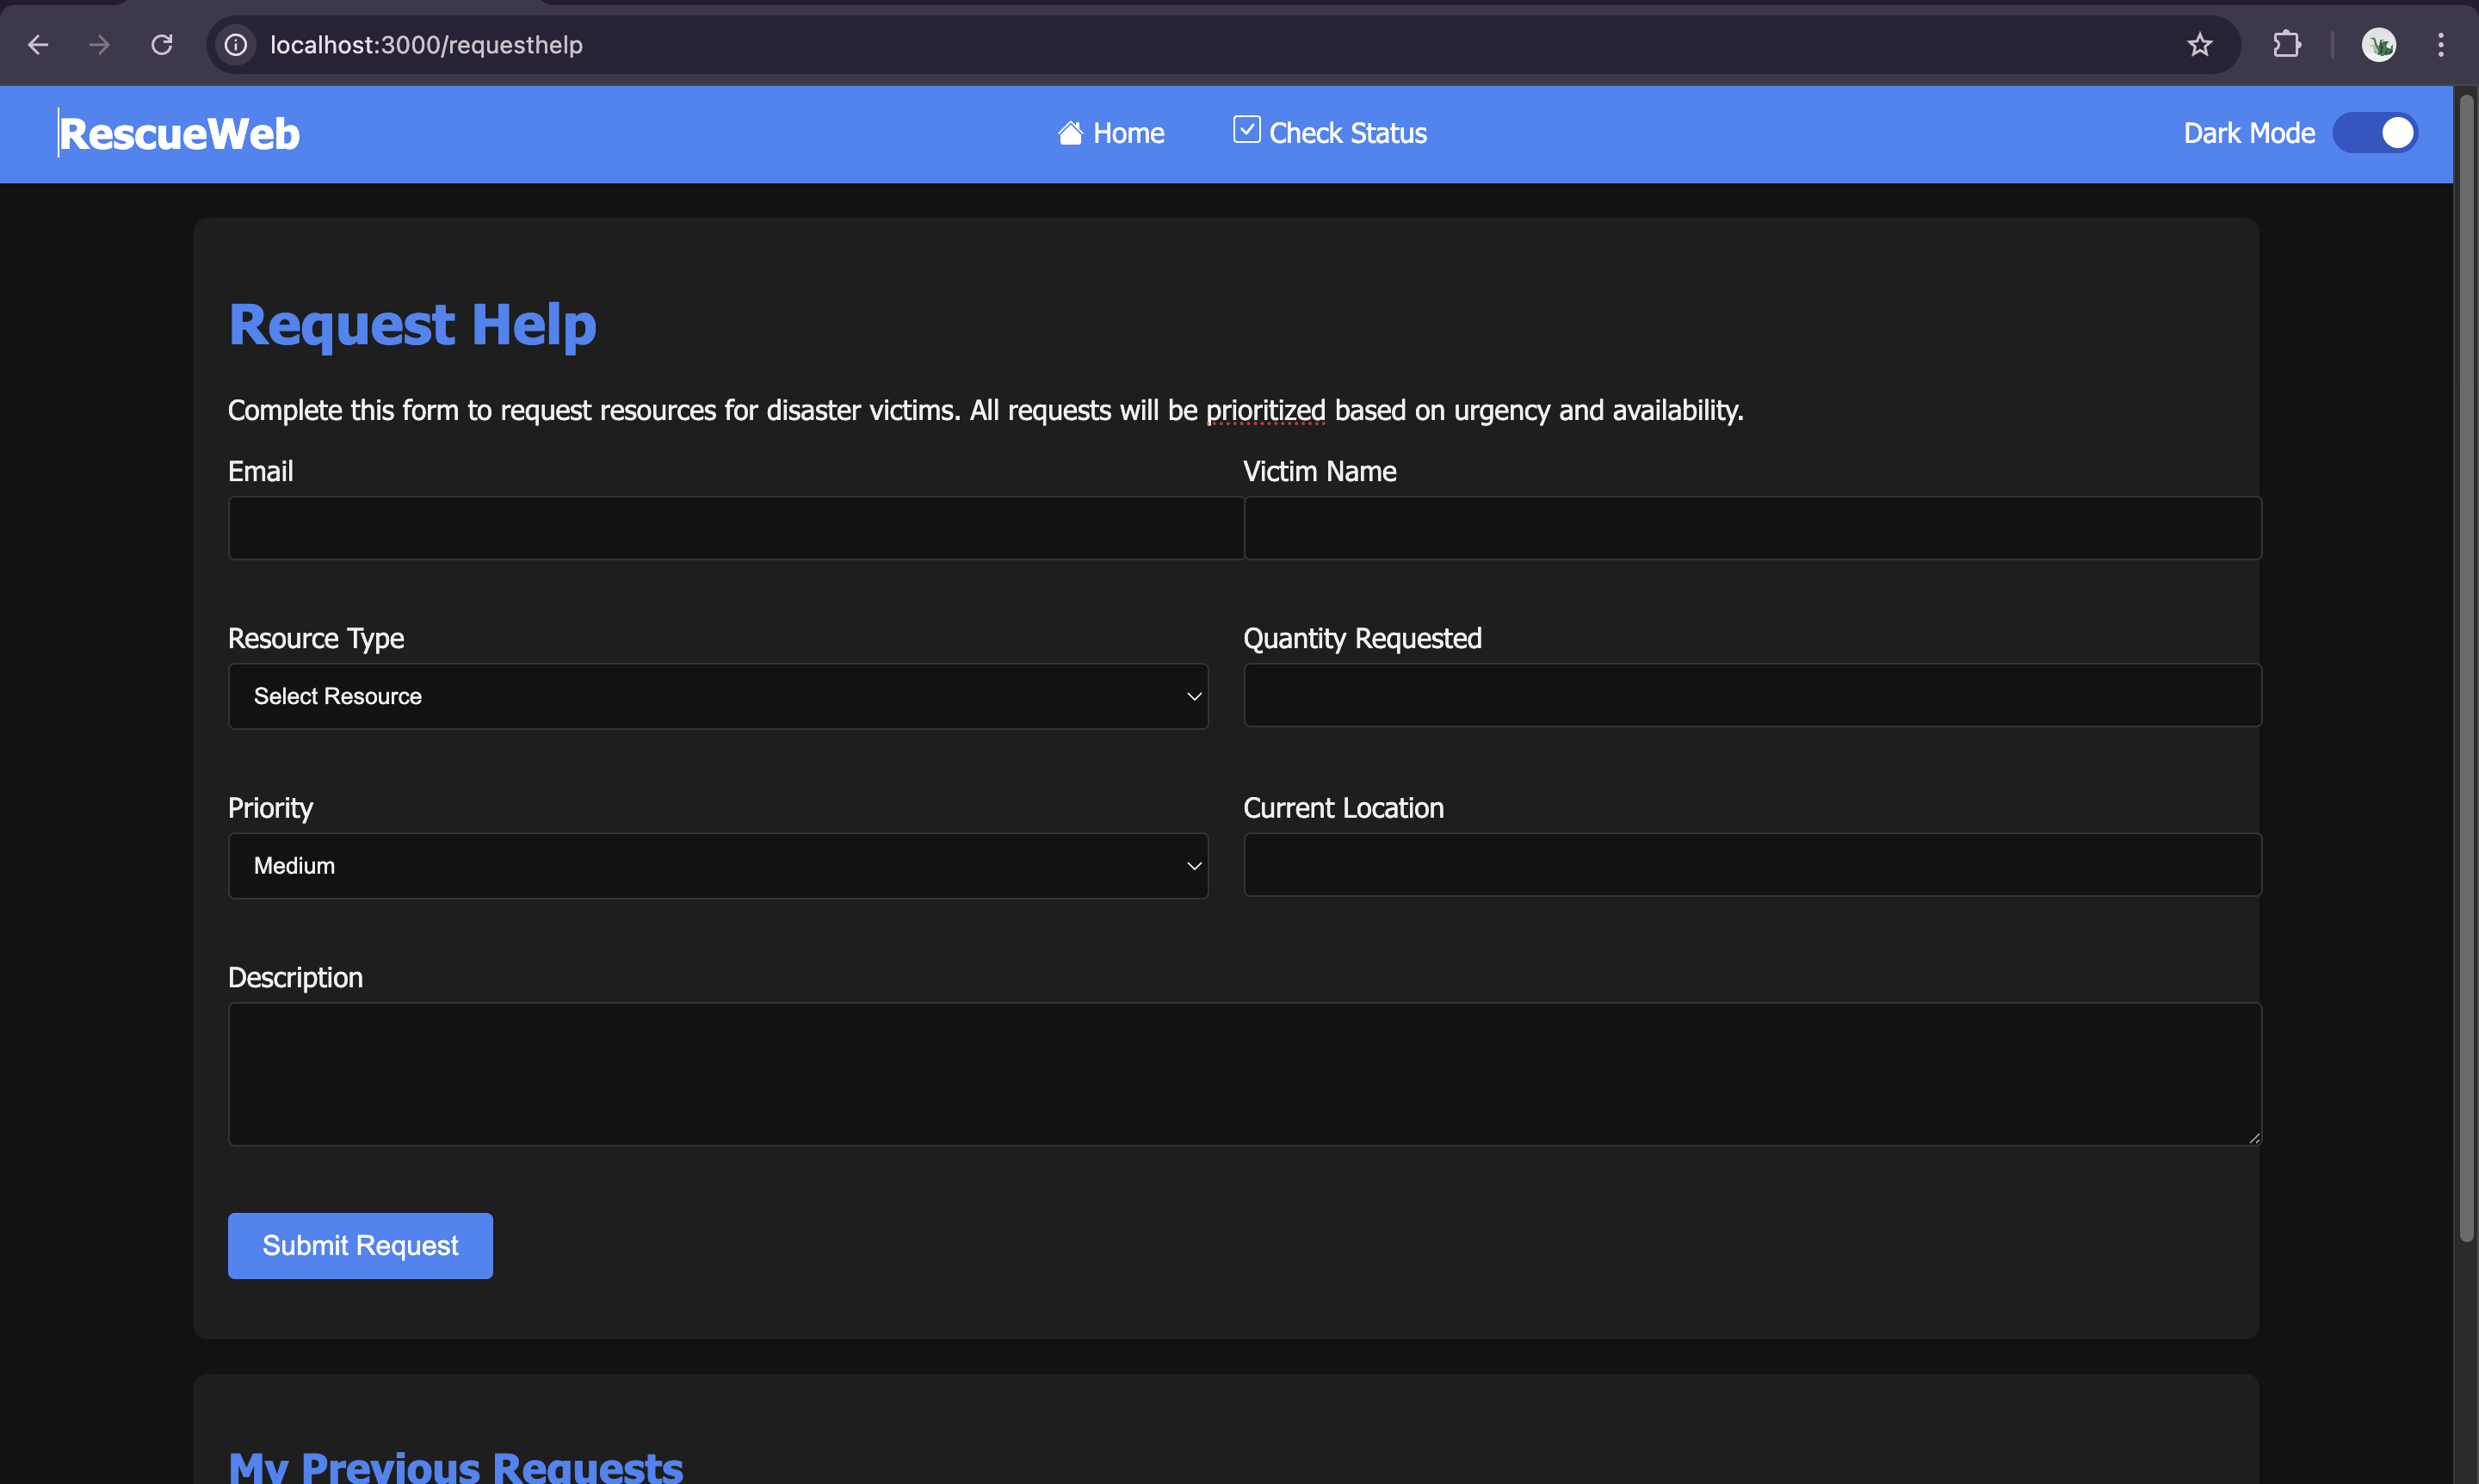Screen dimensions: 2479x1484
Task: Click the page vertical scrollbar
Action: [x=2466, y=660]
